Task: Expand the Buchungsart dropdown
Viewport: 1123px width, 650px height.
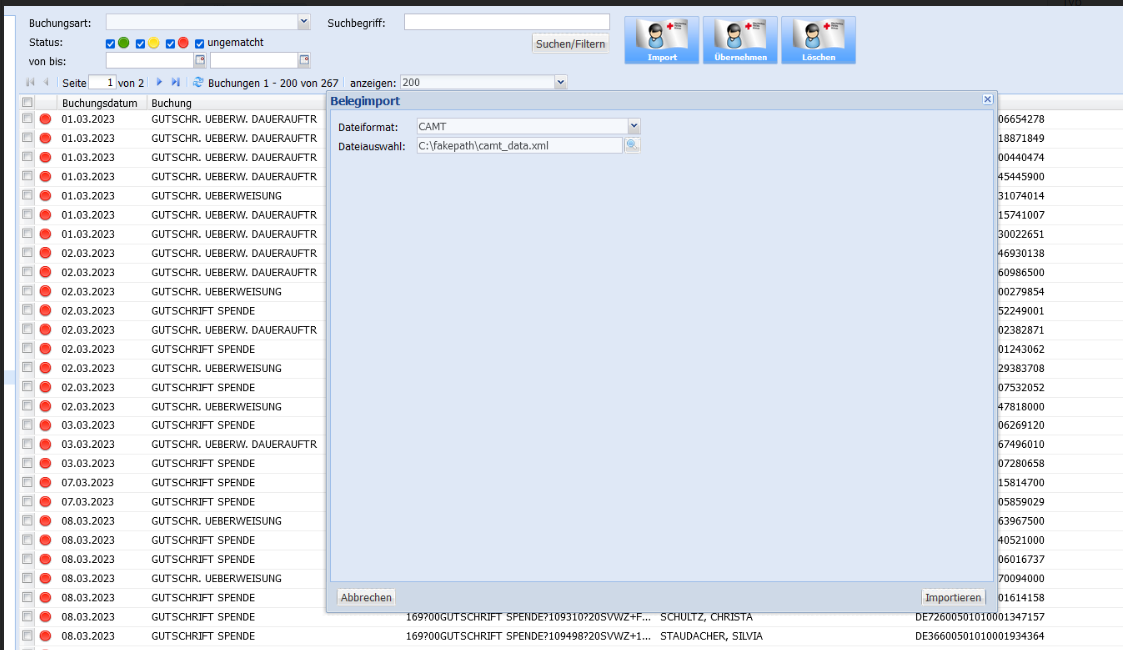Action: (304, 22)
